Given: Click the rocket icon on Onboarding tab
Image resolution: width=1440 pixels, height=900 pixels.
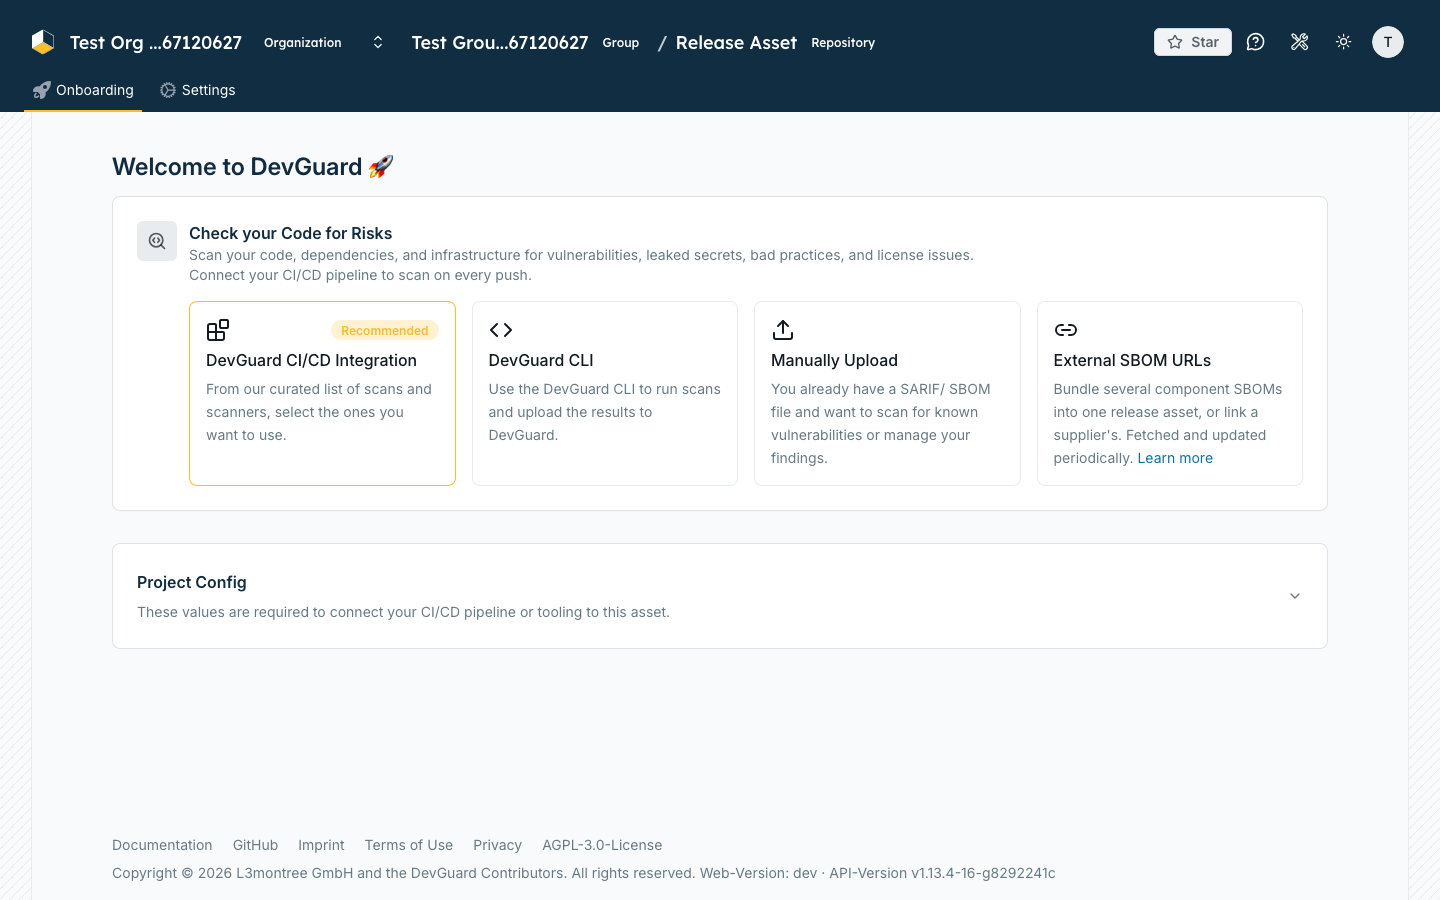Looking at the screenshot, I should coord(41,90).
